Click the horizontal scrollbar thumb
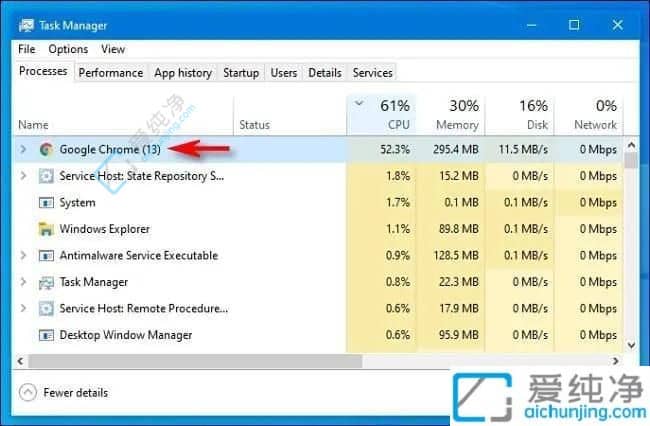650x426 pixels. click(x=195, y=361)
